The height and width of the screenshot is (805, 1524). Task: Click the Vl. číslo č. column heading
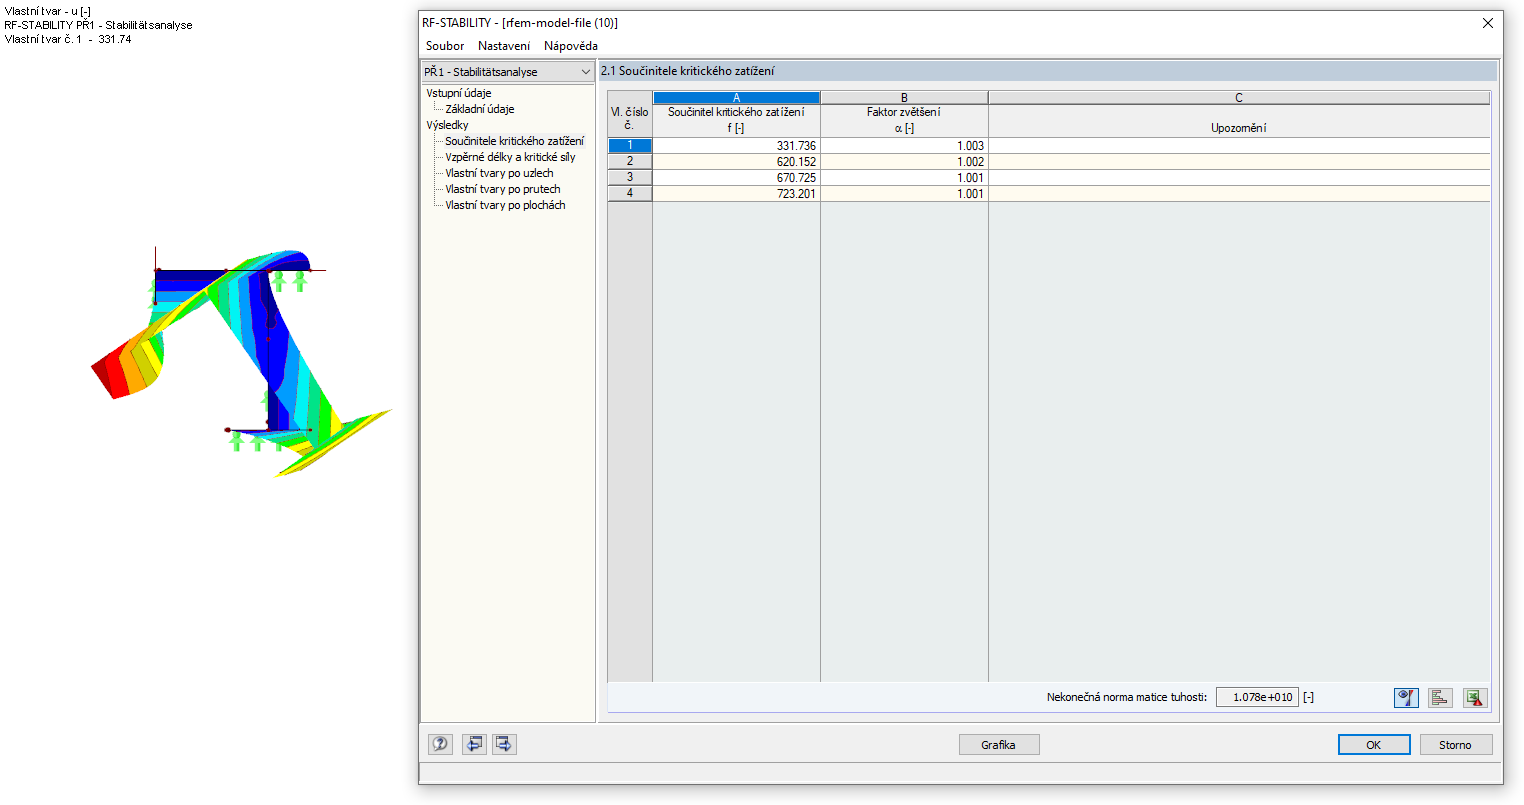[x=630, y=115]
